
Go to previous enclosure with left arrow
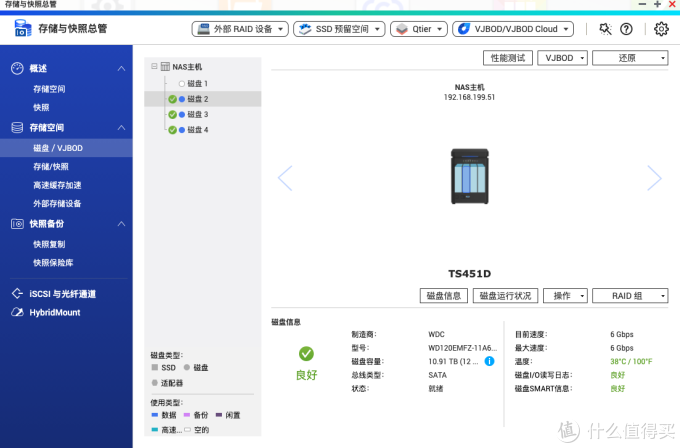click(285, 178)
